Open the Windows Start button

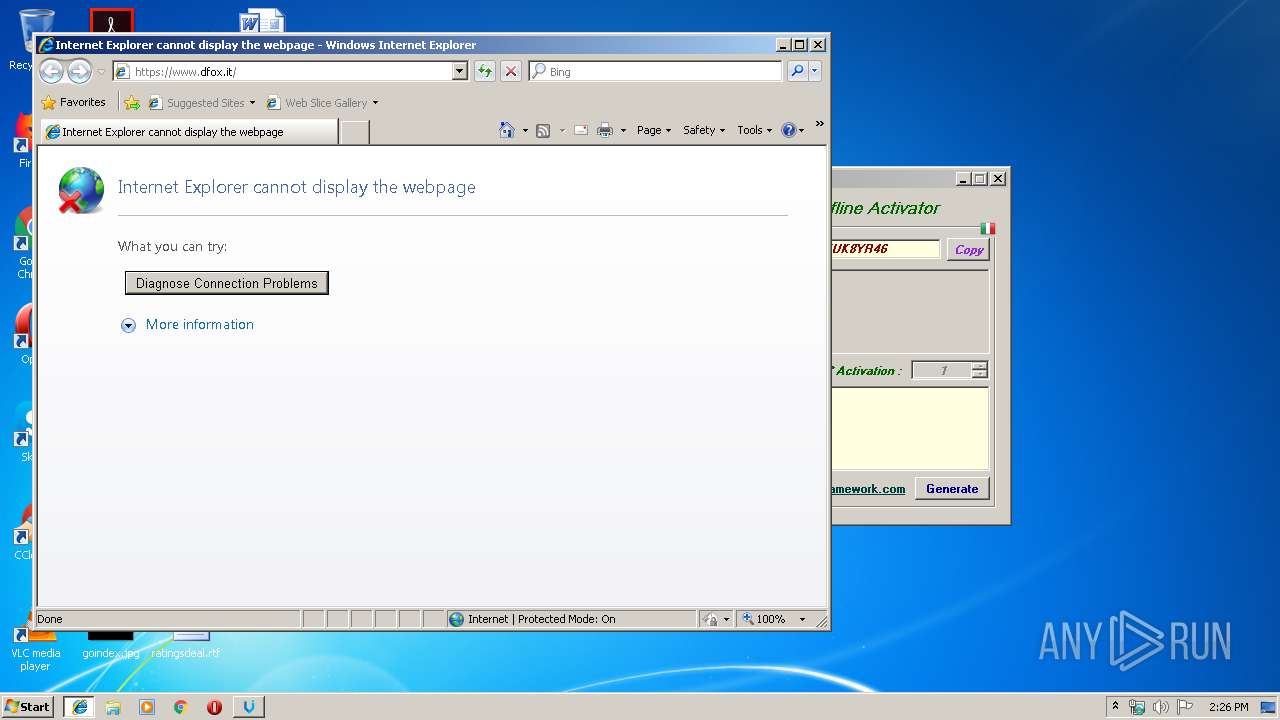28,706
